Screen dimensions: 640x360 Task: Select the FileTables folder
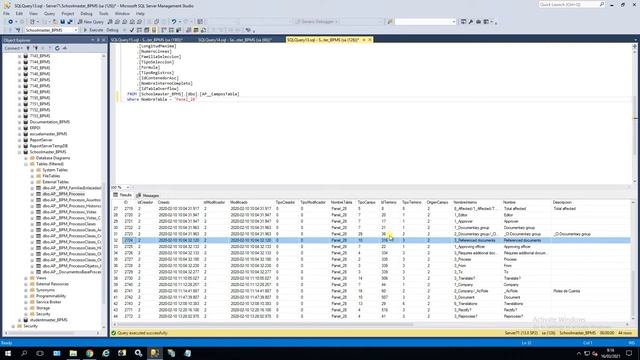click(x=51, y=176)
